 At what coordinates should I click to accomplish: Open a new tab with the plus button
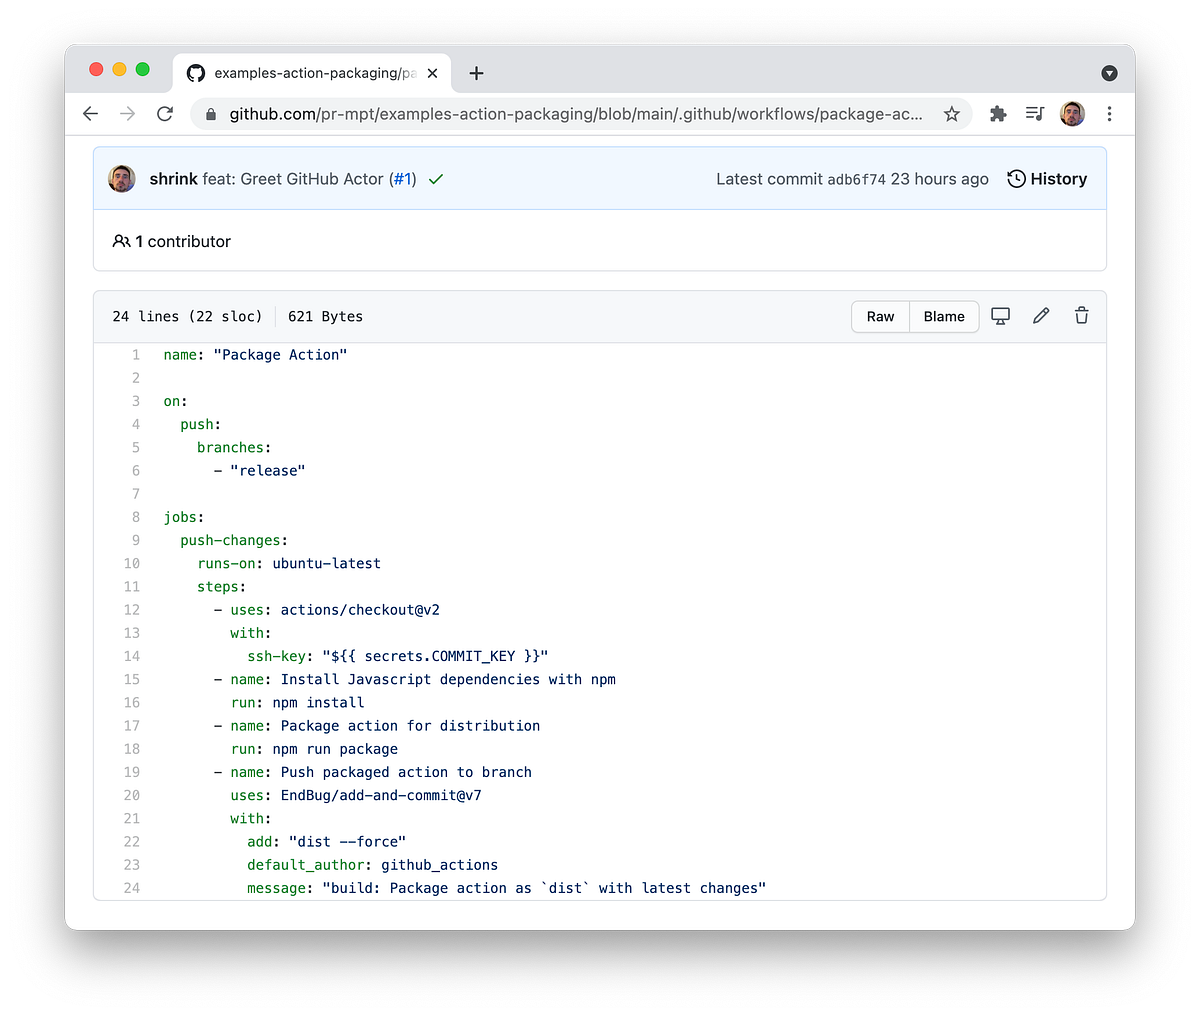(476, 73)
